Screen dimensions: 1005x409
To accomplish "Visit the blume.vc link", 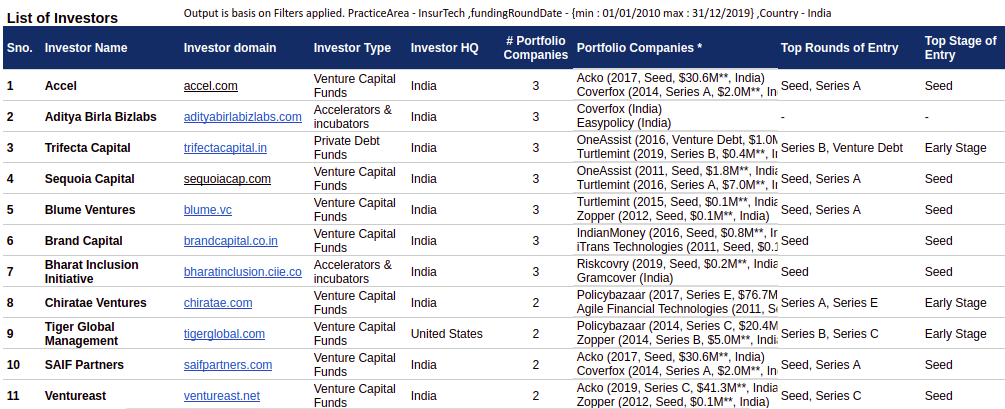I will pos(207,210).
